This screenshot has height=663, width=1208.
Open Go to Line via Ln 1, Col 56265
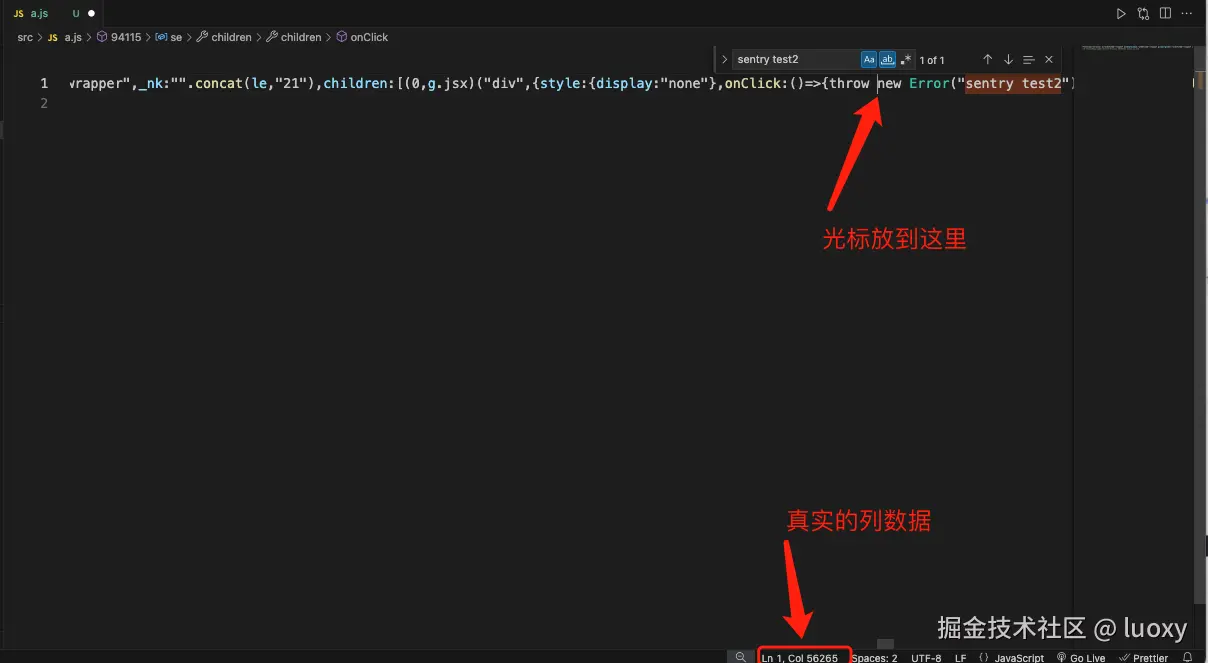click(x=800, y=658)
